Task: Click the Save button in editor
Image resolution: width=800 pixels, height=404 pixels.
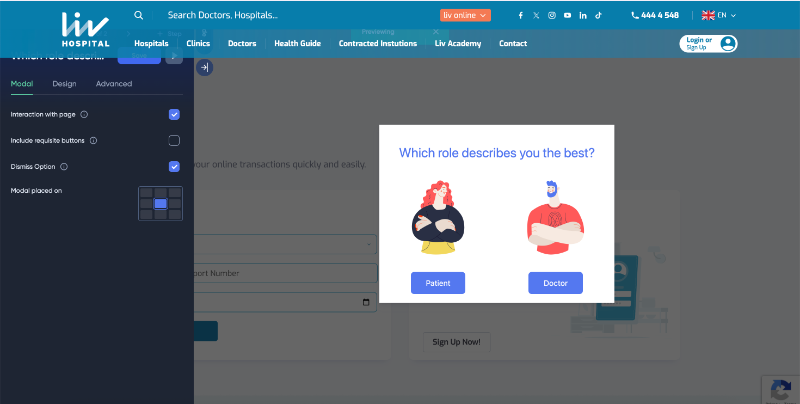Action: [x=139, y=56]
